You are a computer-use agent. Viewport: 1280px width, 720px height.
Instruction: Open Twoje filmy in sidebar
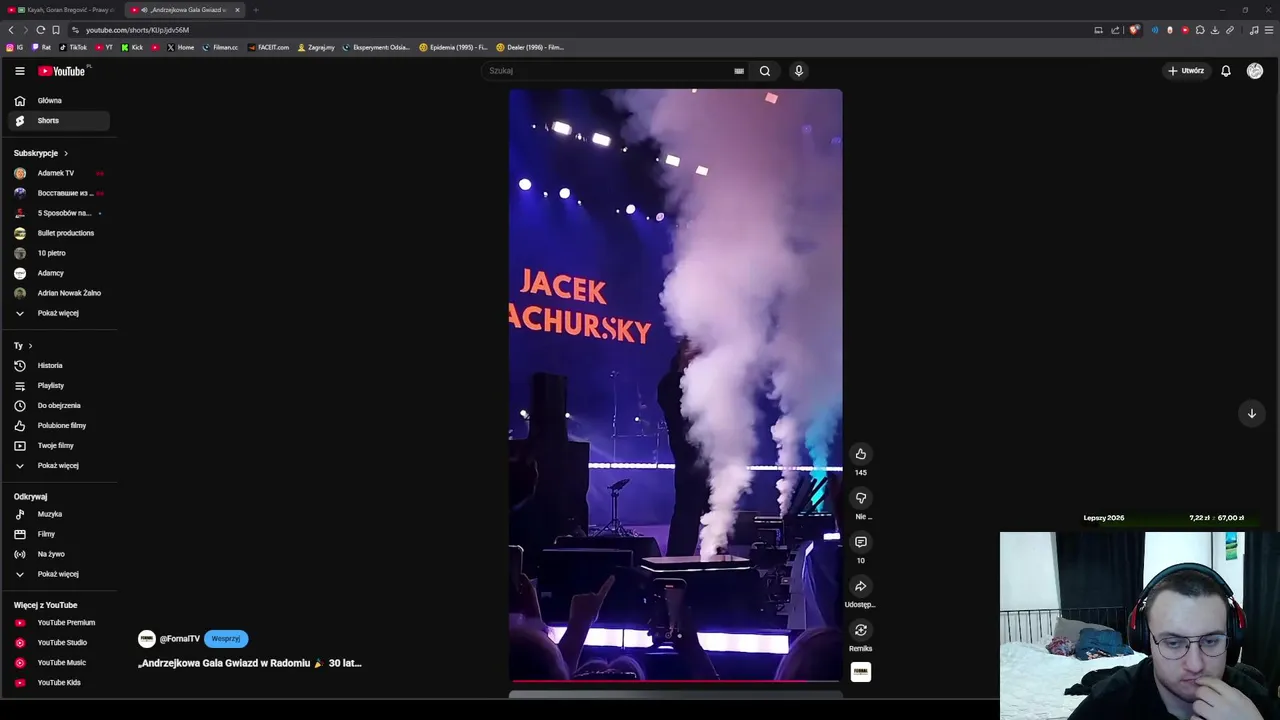[59, 446]
